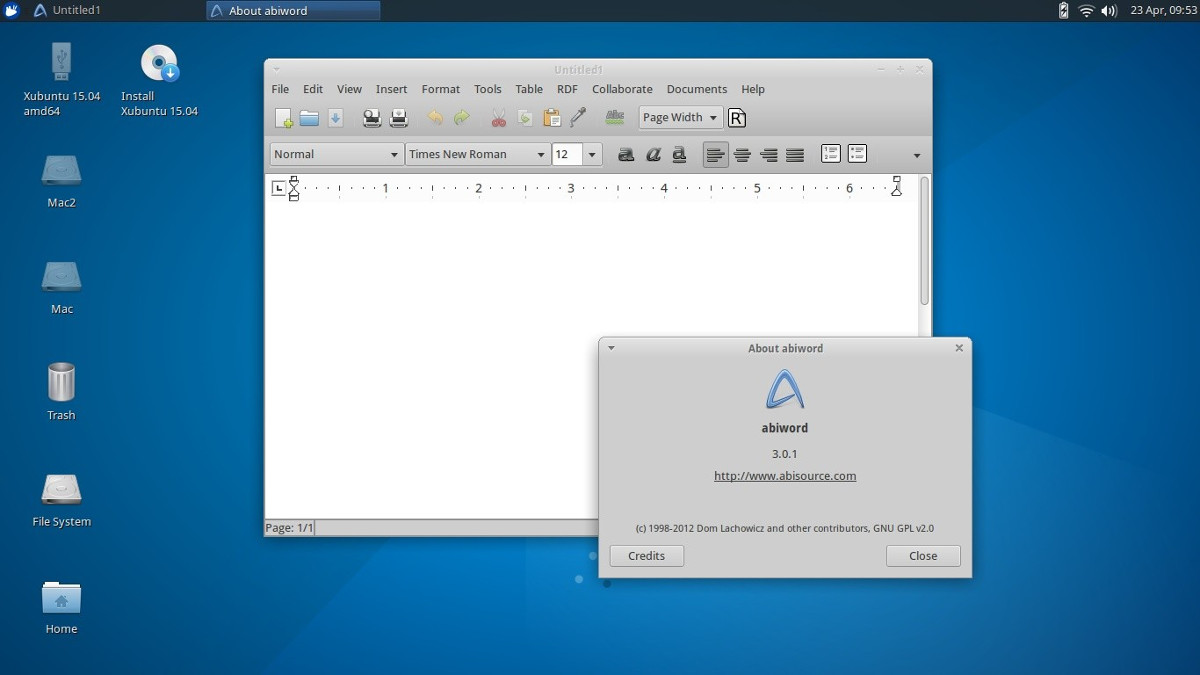Screen dimensions: 1200x675
Task: Click the font size 12 input field
Action: (567, 154)
